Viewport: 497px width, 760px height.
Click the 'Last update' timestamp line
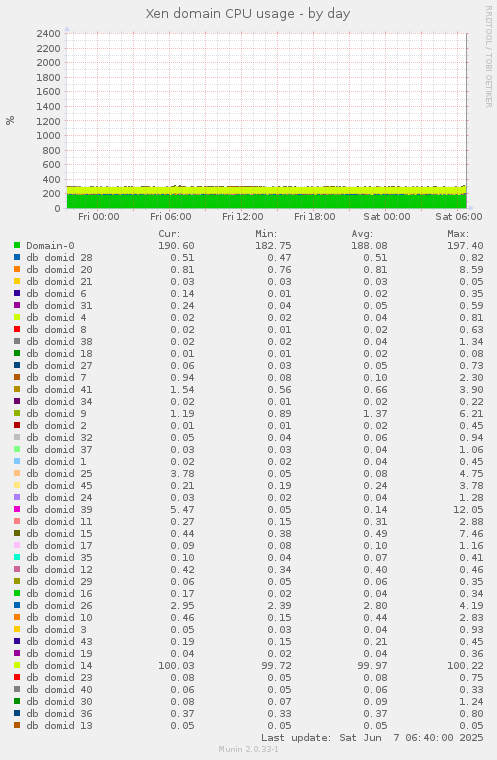(372, 738)
